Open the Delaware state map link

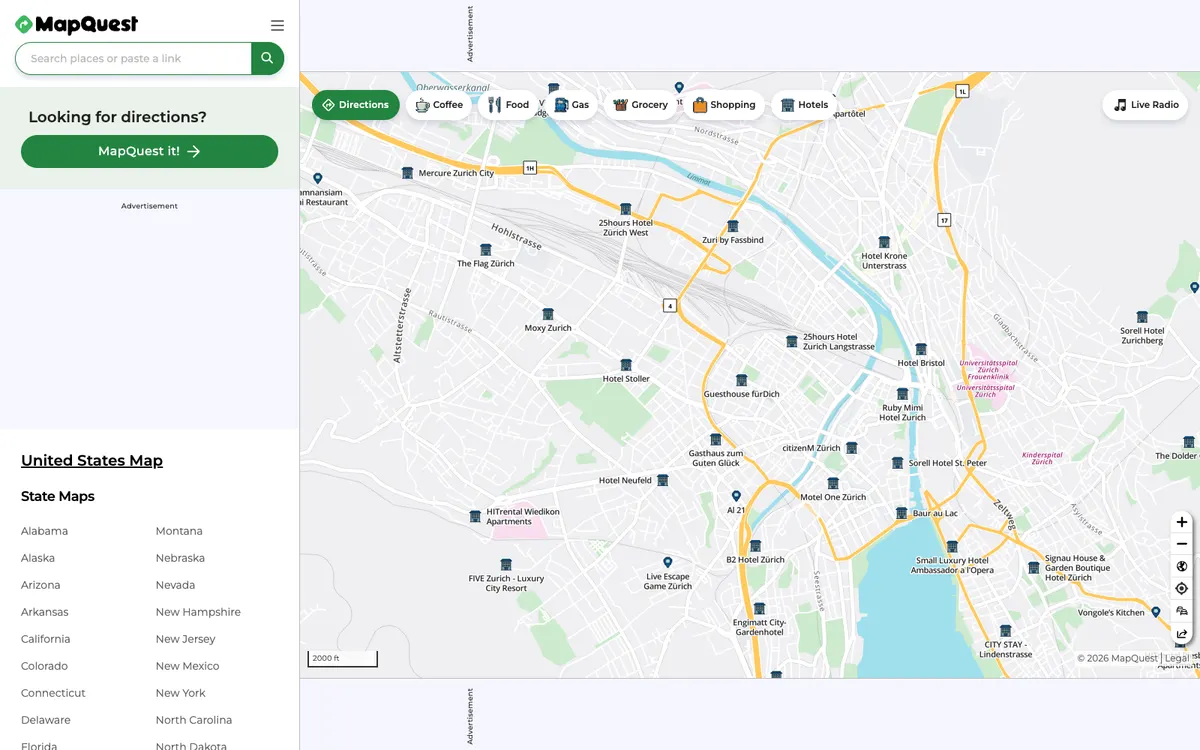(46, 720)
